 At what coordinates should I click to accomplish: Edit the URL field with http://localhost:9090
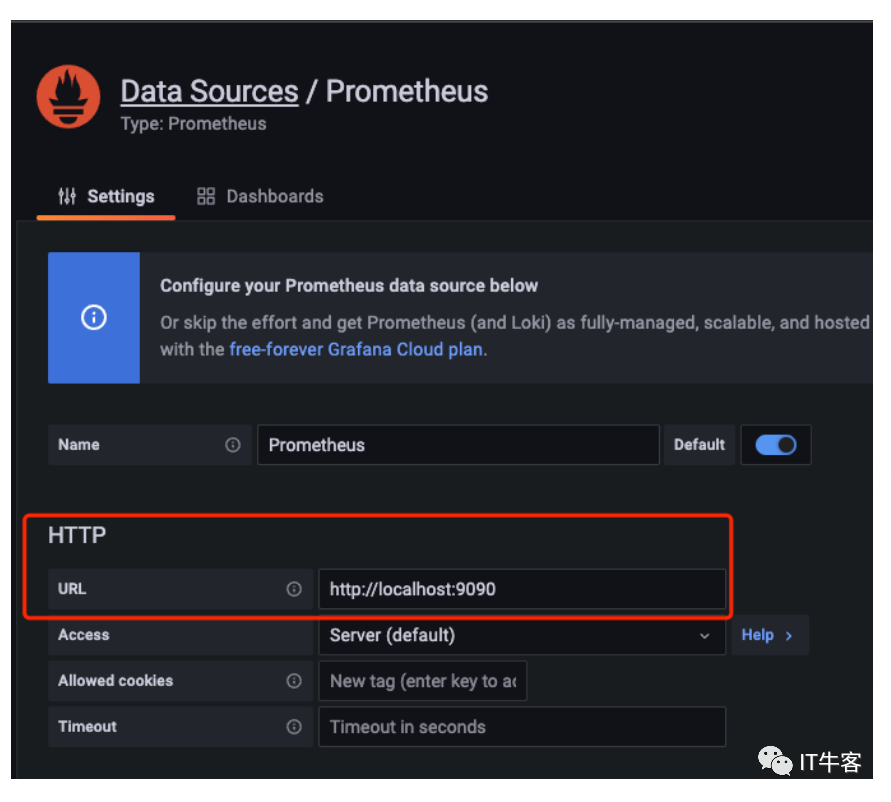click(522, 589)
